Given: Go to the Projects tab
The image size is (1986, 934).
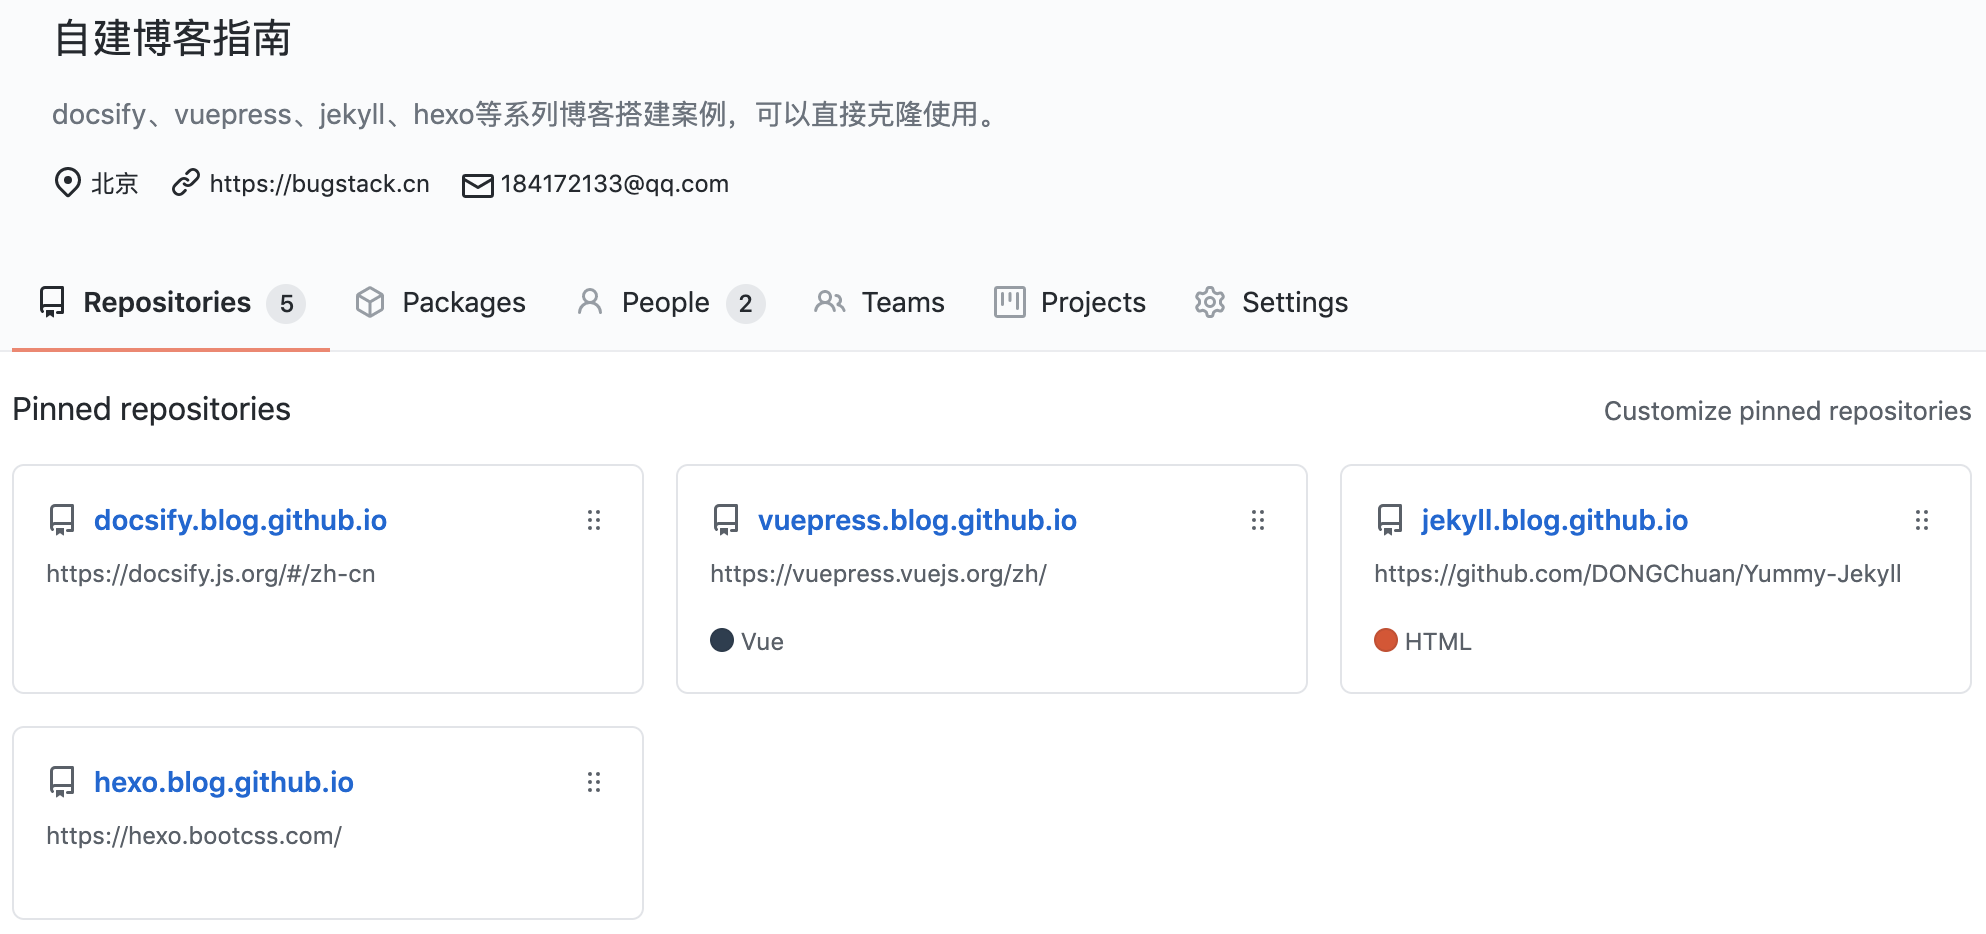Looking at the screenshot, I should click(1070, 302).
